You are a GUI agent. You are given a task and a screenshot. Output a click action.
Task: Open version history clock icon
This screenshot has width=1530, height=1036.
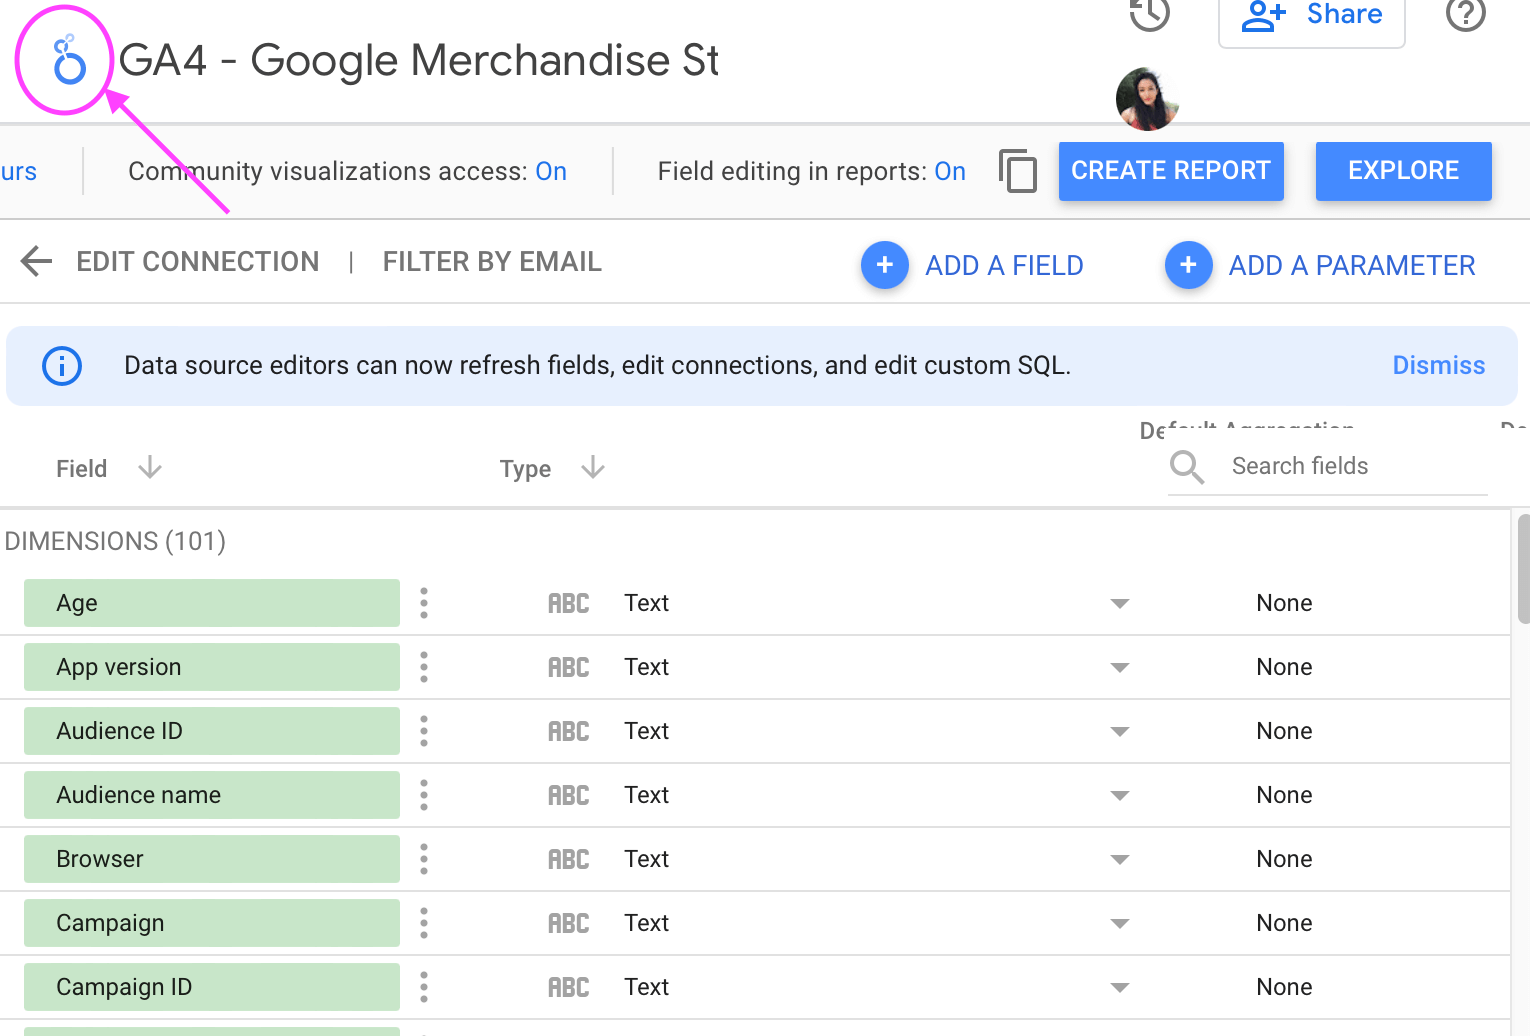point(1149,14)
